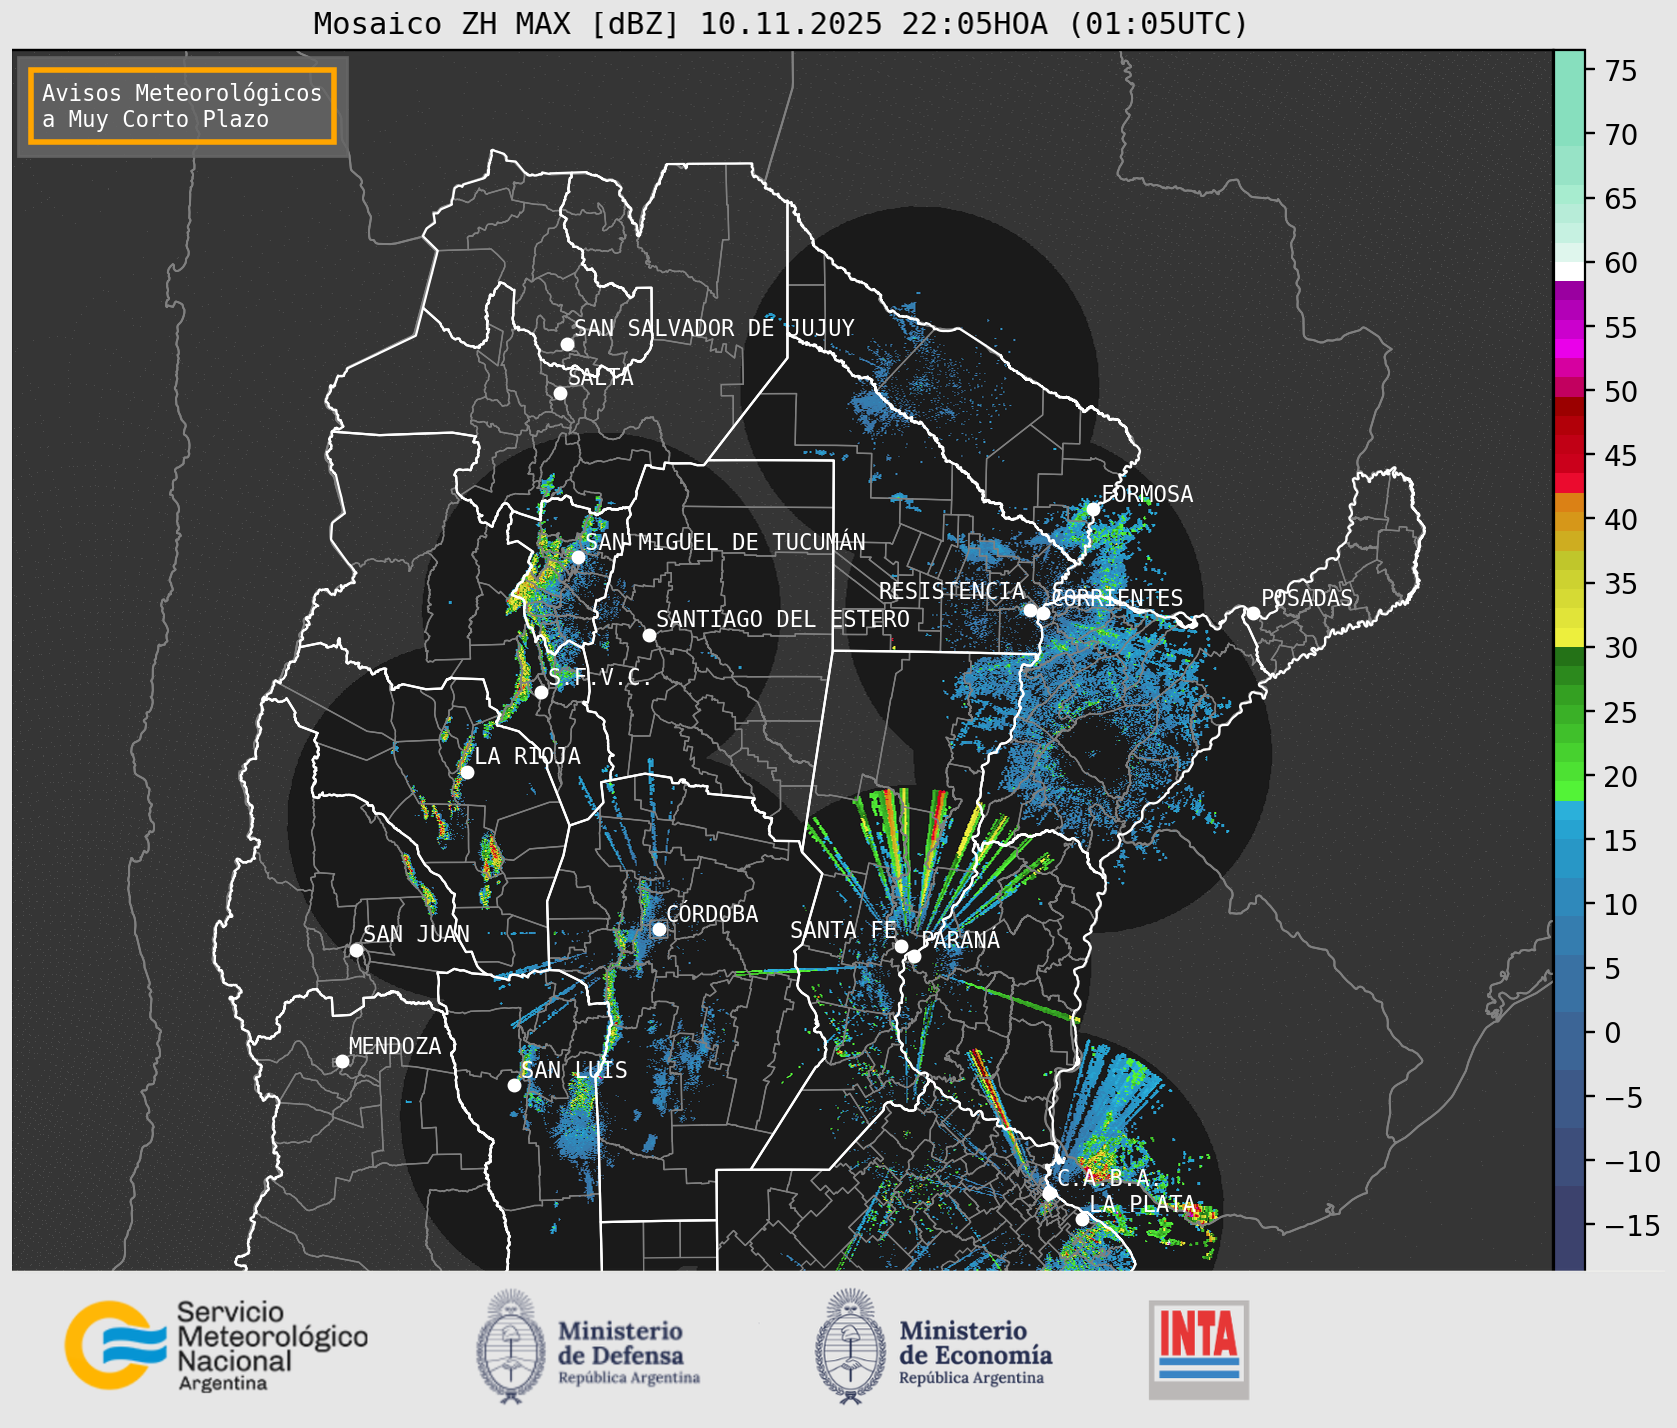Image resolution: width=1677 pixels, height=1428 pixels.
Task: Click the San Juan city marker
Action: [x=356, y=950]
